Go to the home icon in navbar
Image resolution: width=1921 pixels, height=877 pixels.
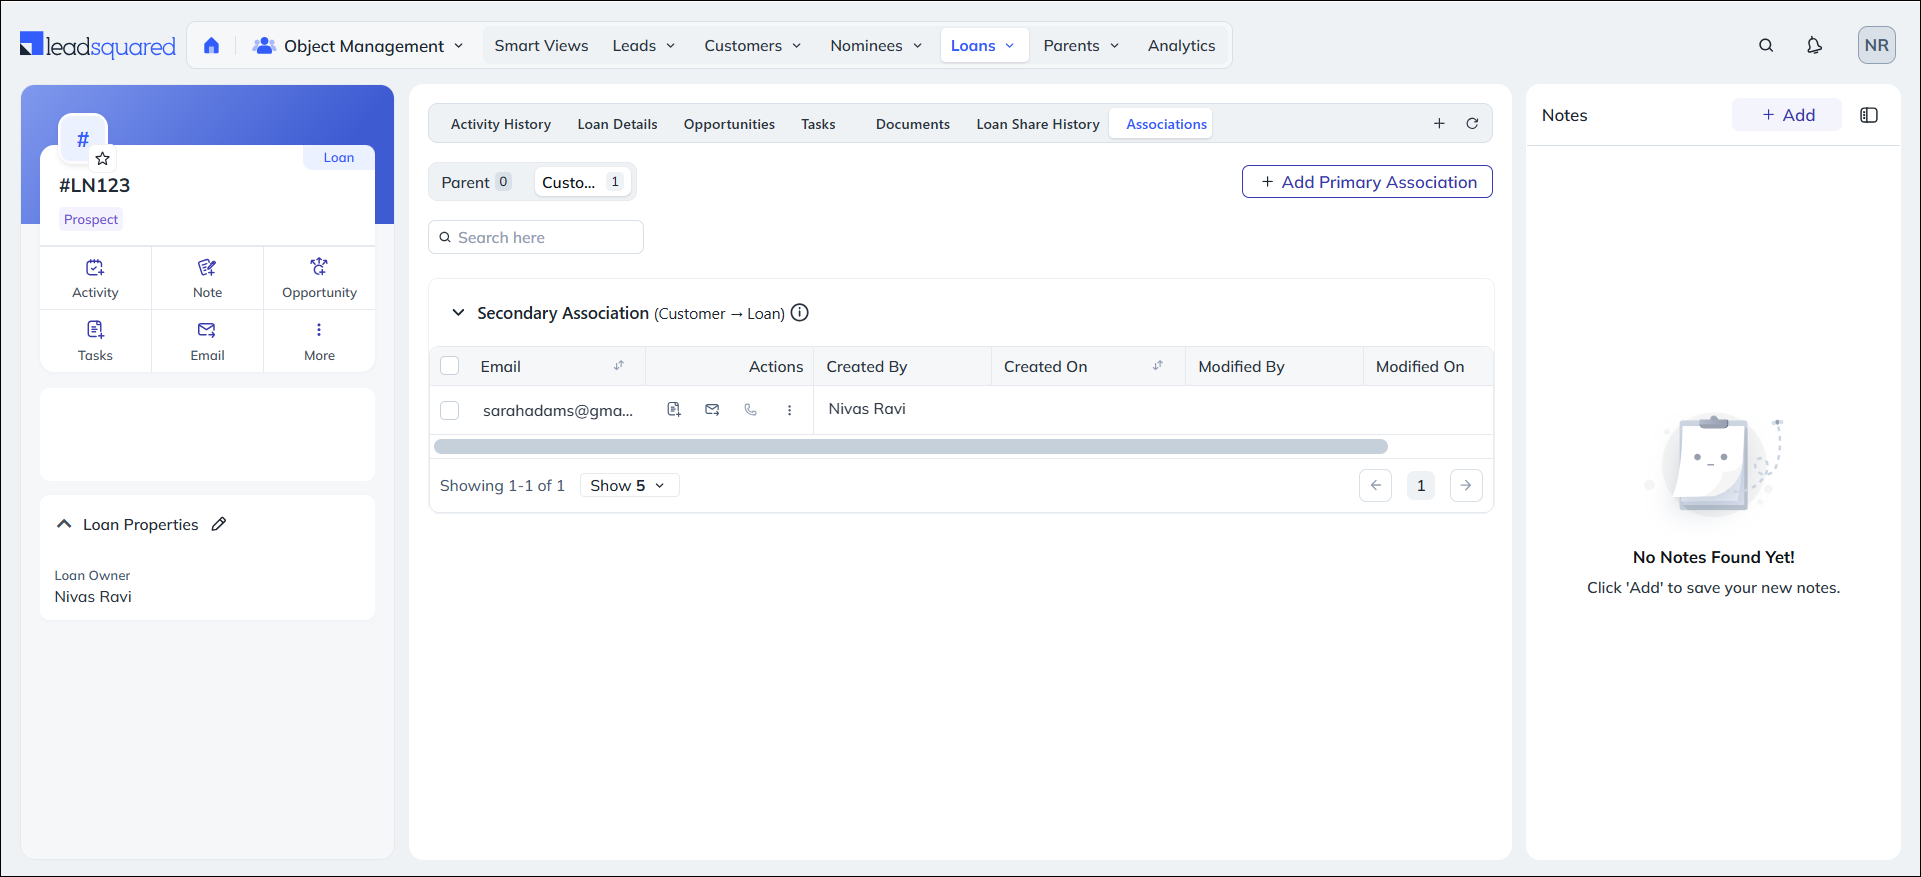pyautogui.click(x=211, y=46)
